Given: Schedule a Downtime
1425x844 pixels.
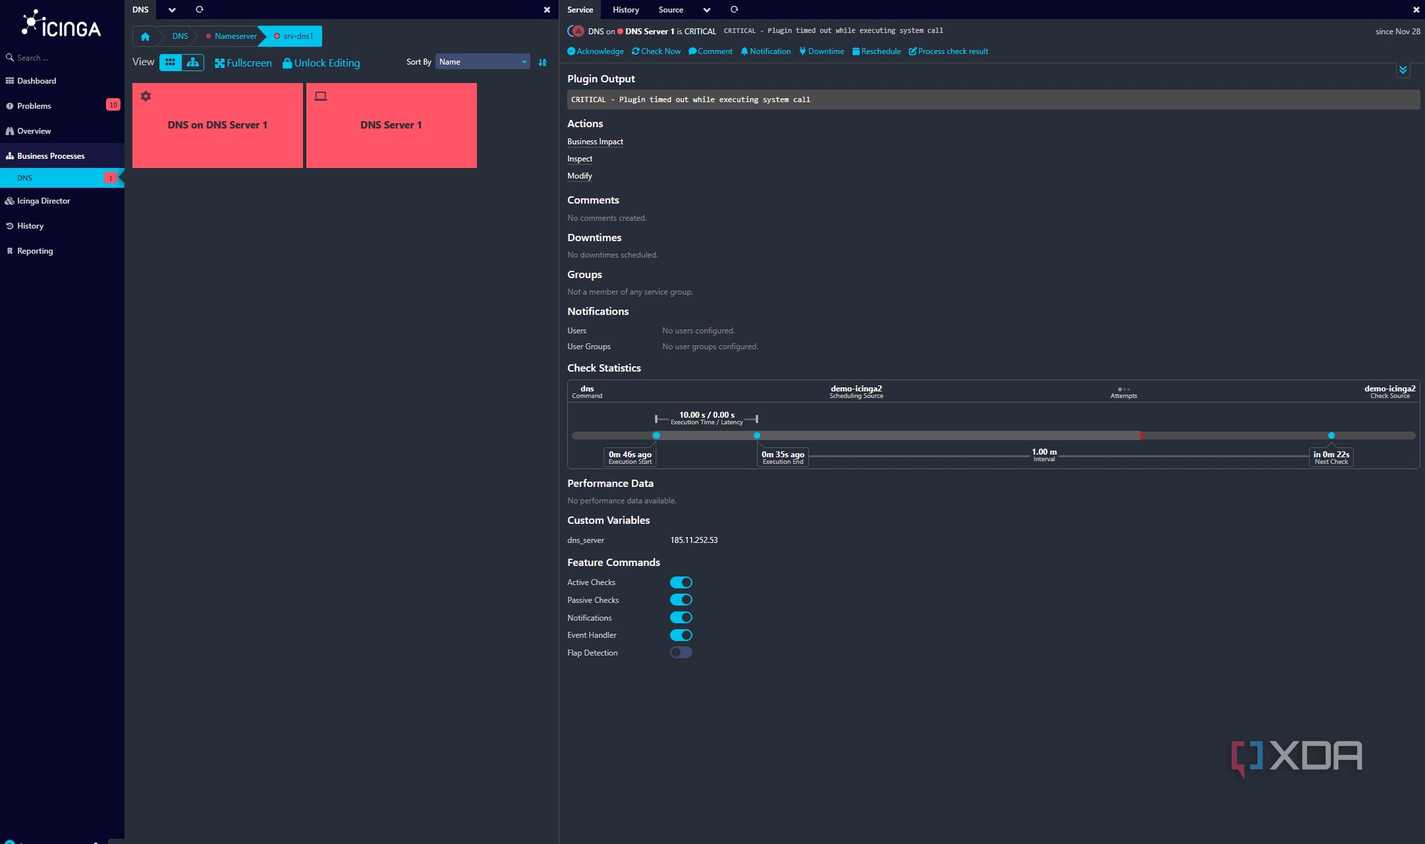Looking at the screenshot, I should [821, 51].
